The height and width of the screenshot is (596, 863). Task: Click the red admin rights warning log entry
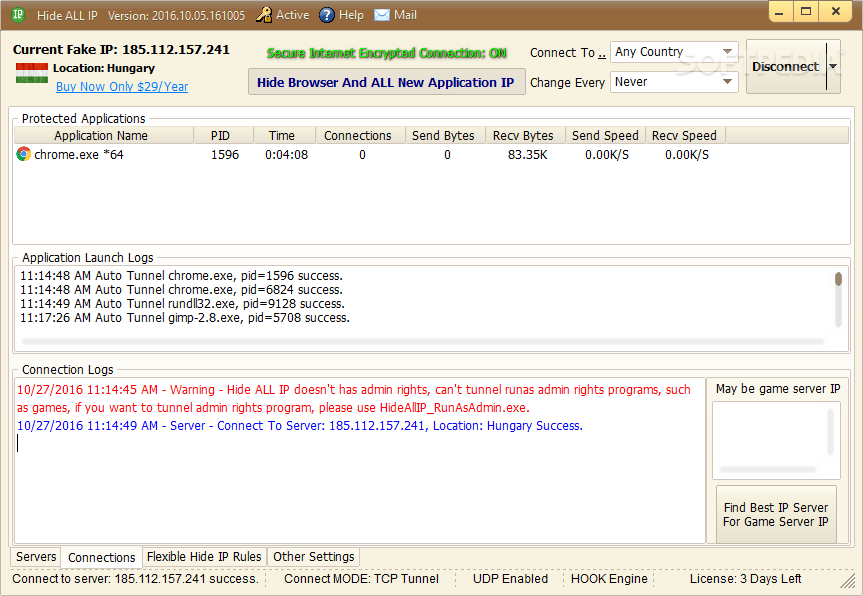click(x=354, y=398)
